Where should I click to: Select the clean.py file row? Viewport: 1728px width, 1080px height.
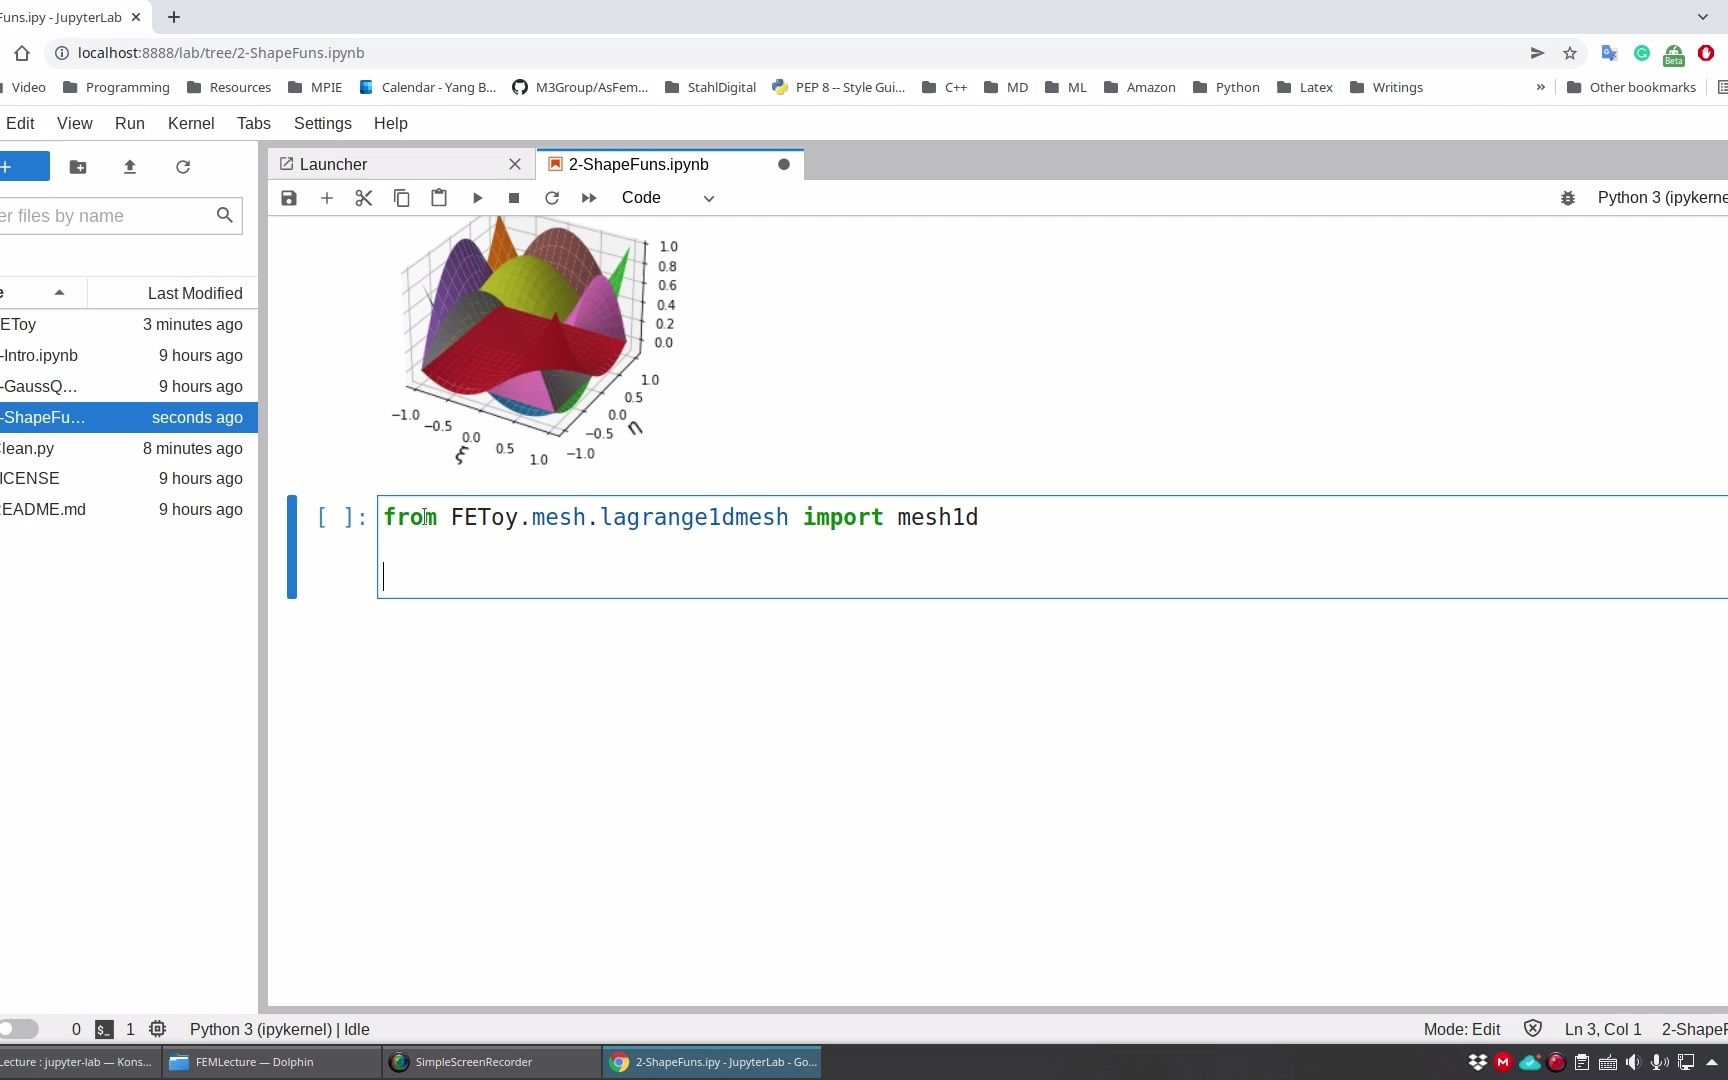(x=129, y=448)
